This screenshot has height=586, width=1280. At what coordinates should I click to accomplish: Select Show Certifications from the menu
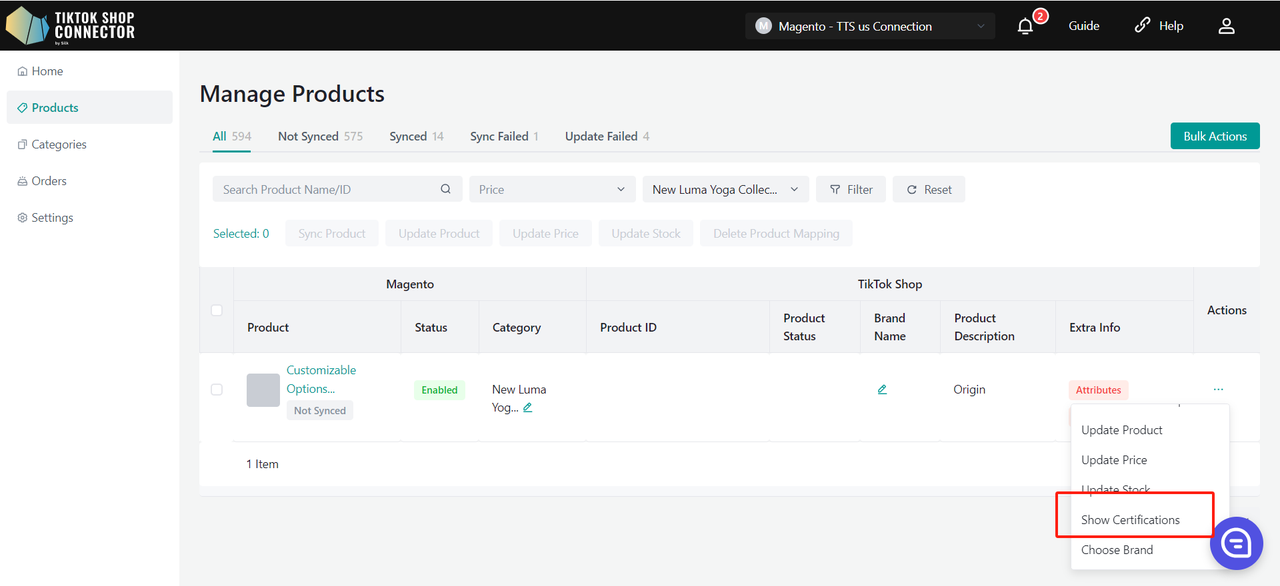pyautogui.click(x=1130, y=520)
